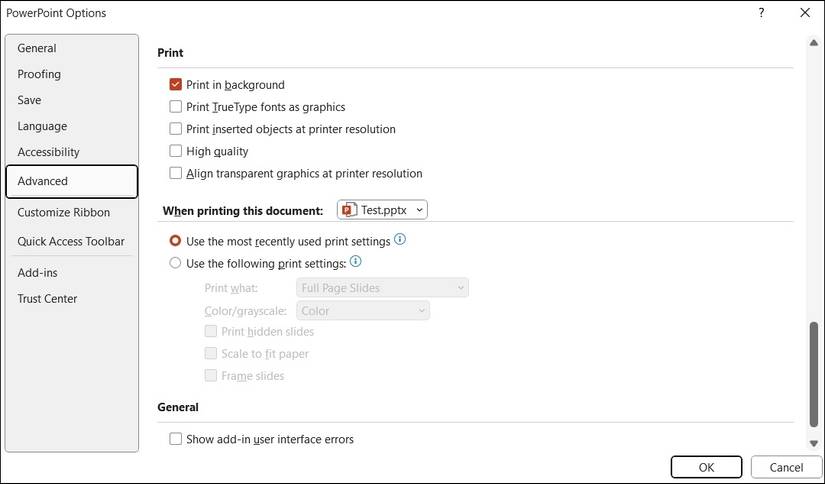The height and width of the screenshot is (484, 825).
Task: Uncheck Print in background
Action: (176, 85)
